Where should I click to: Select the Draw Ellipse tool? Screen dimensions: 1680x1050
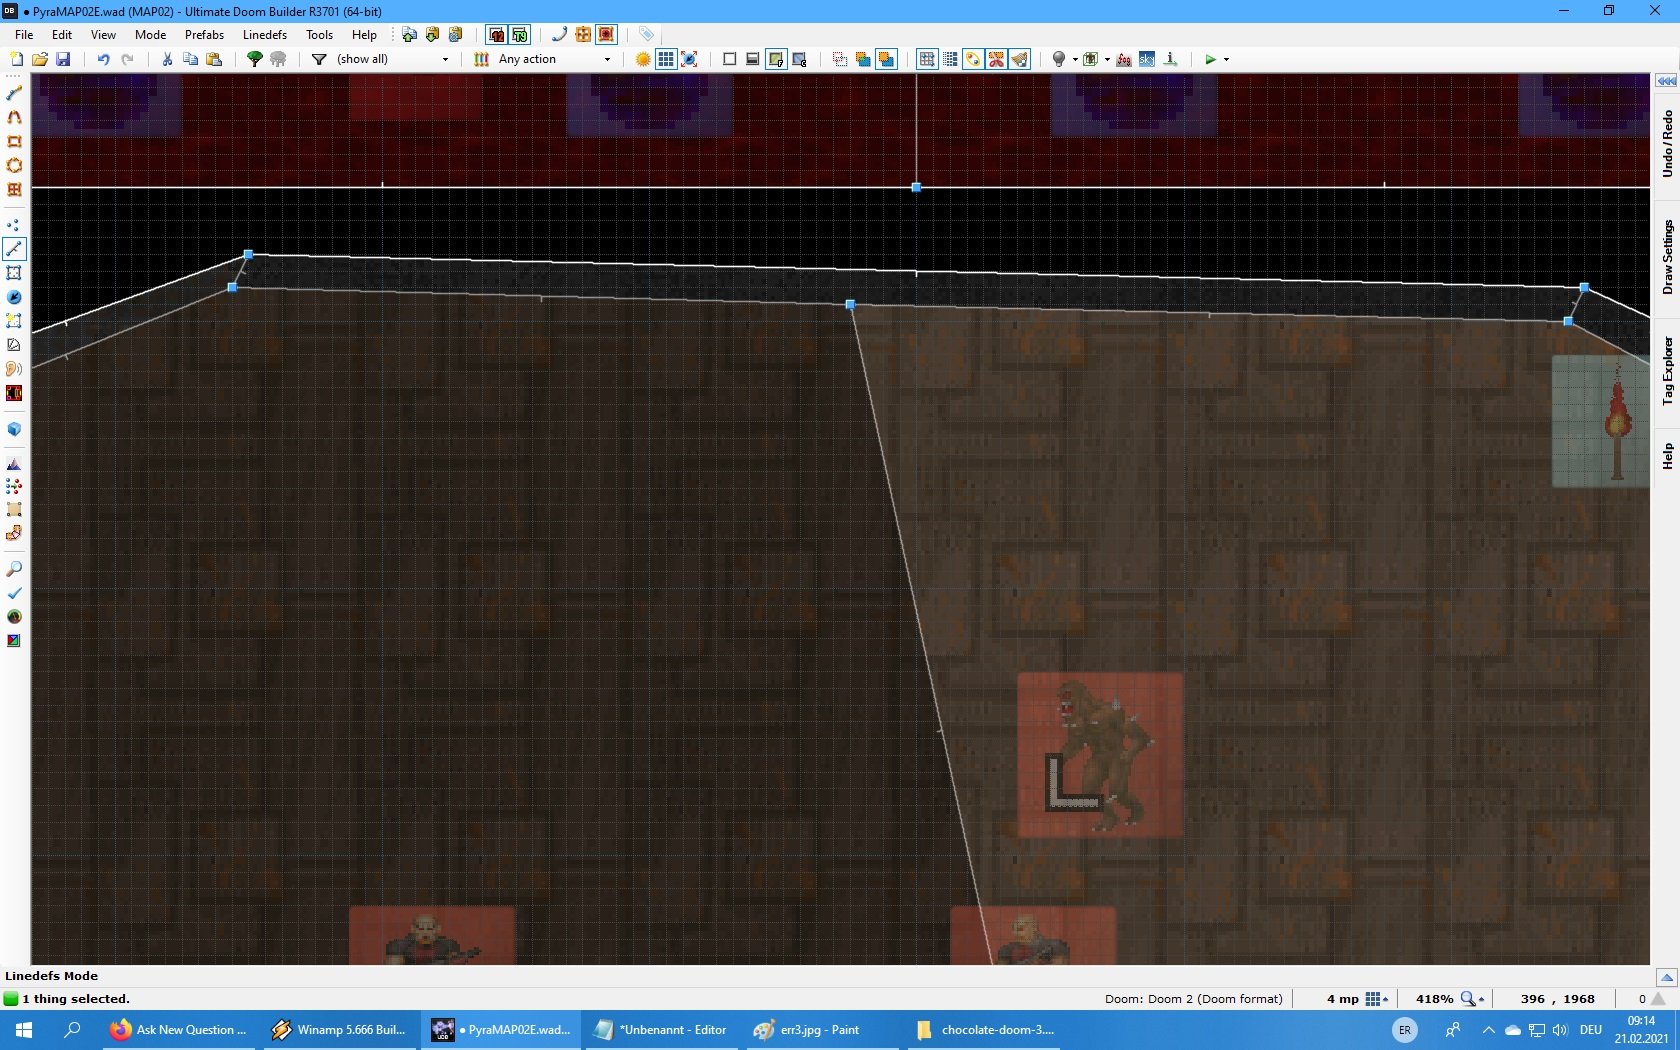pos(14,165)
